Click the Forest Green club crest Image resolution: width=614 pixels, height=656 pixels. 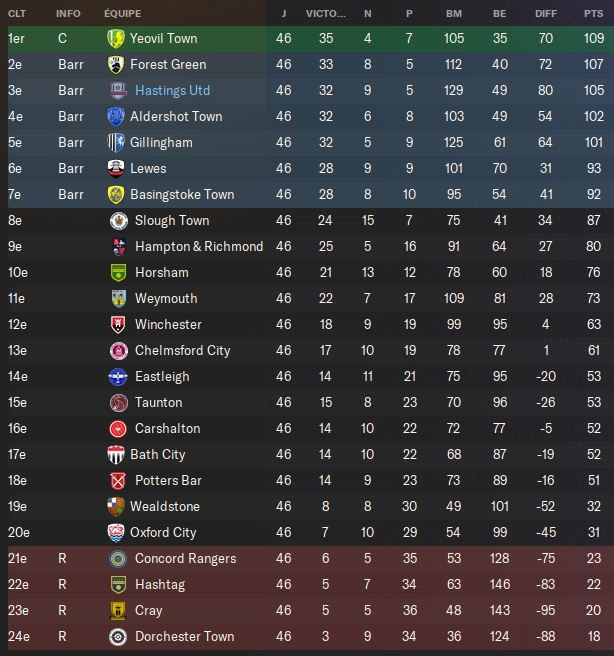[116, 64]
